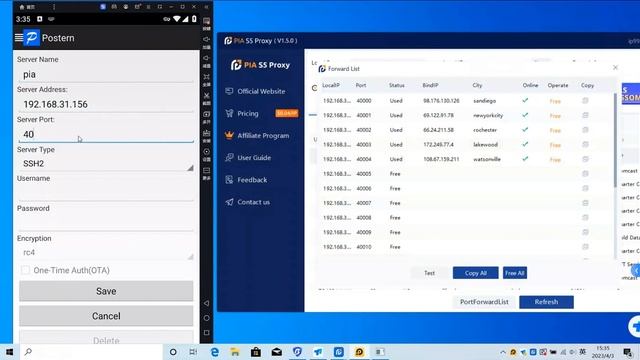Close the Forward List dialog
This screenshot has height=360, width=640.
615,67
